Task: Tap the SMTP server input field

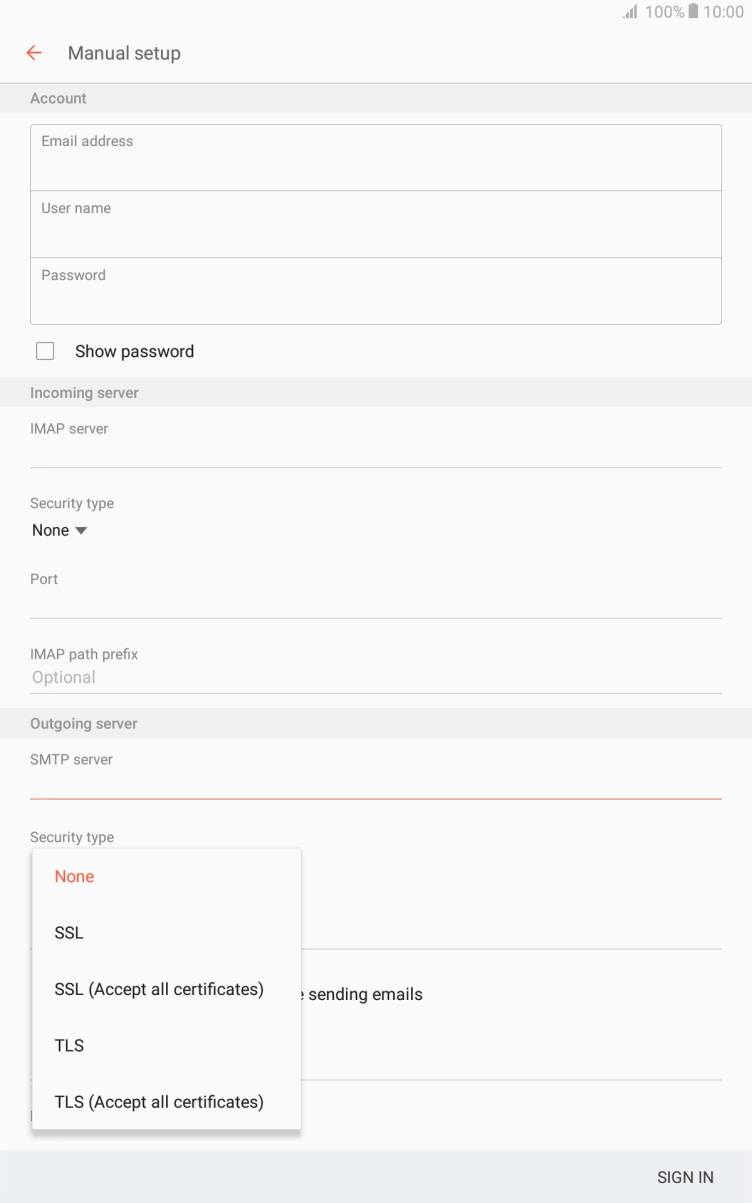Action: point(375,783)
